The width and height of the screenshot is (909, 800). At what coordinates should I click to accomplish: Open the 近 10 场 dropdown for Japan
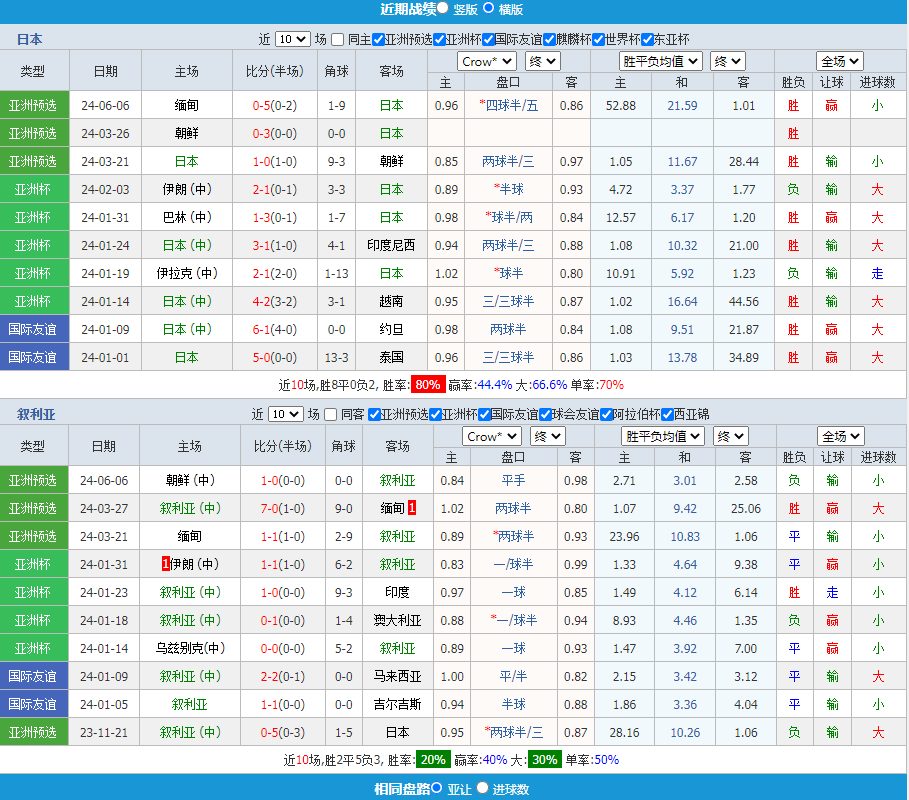click(292, 39)
